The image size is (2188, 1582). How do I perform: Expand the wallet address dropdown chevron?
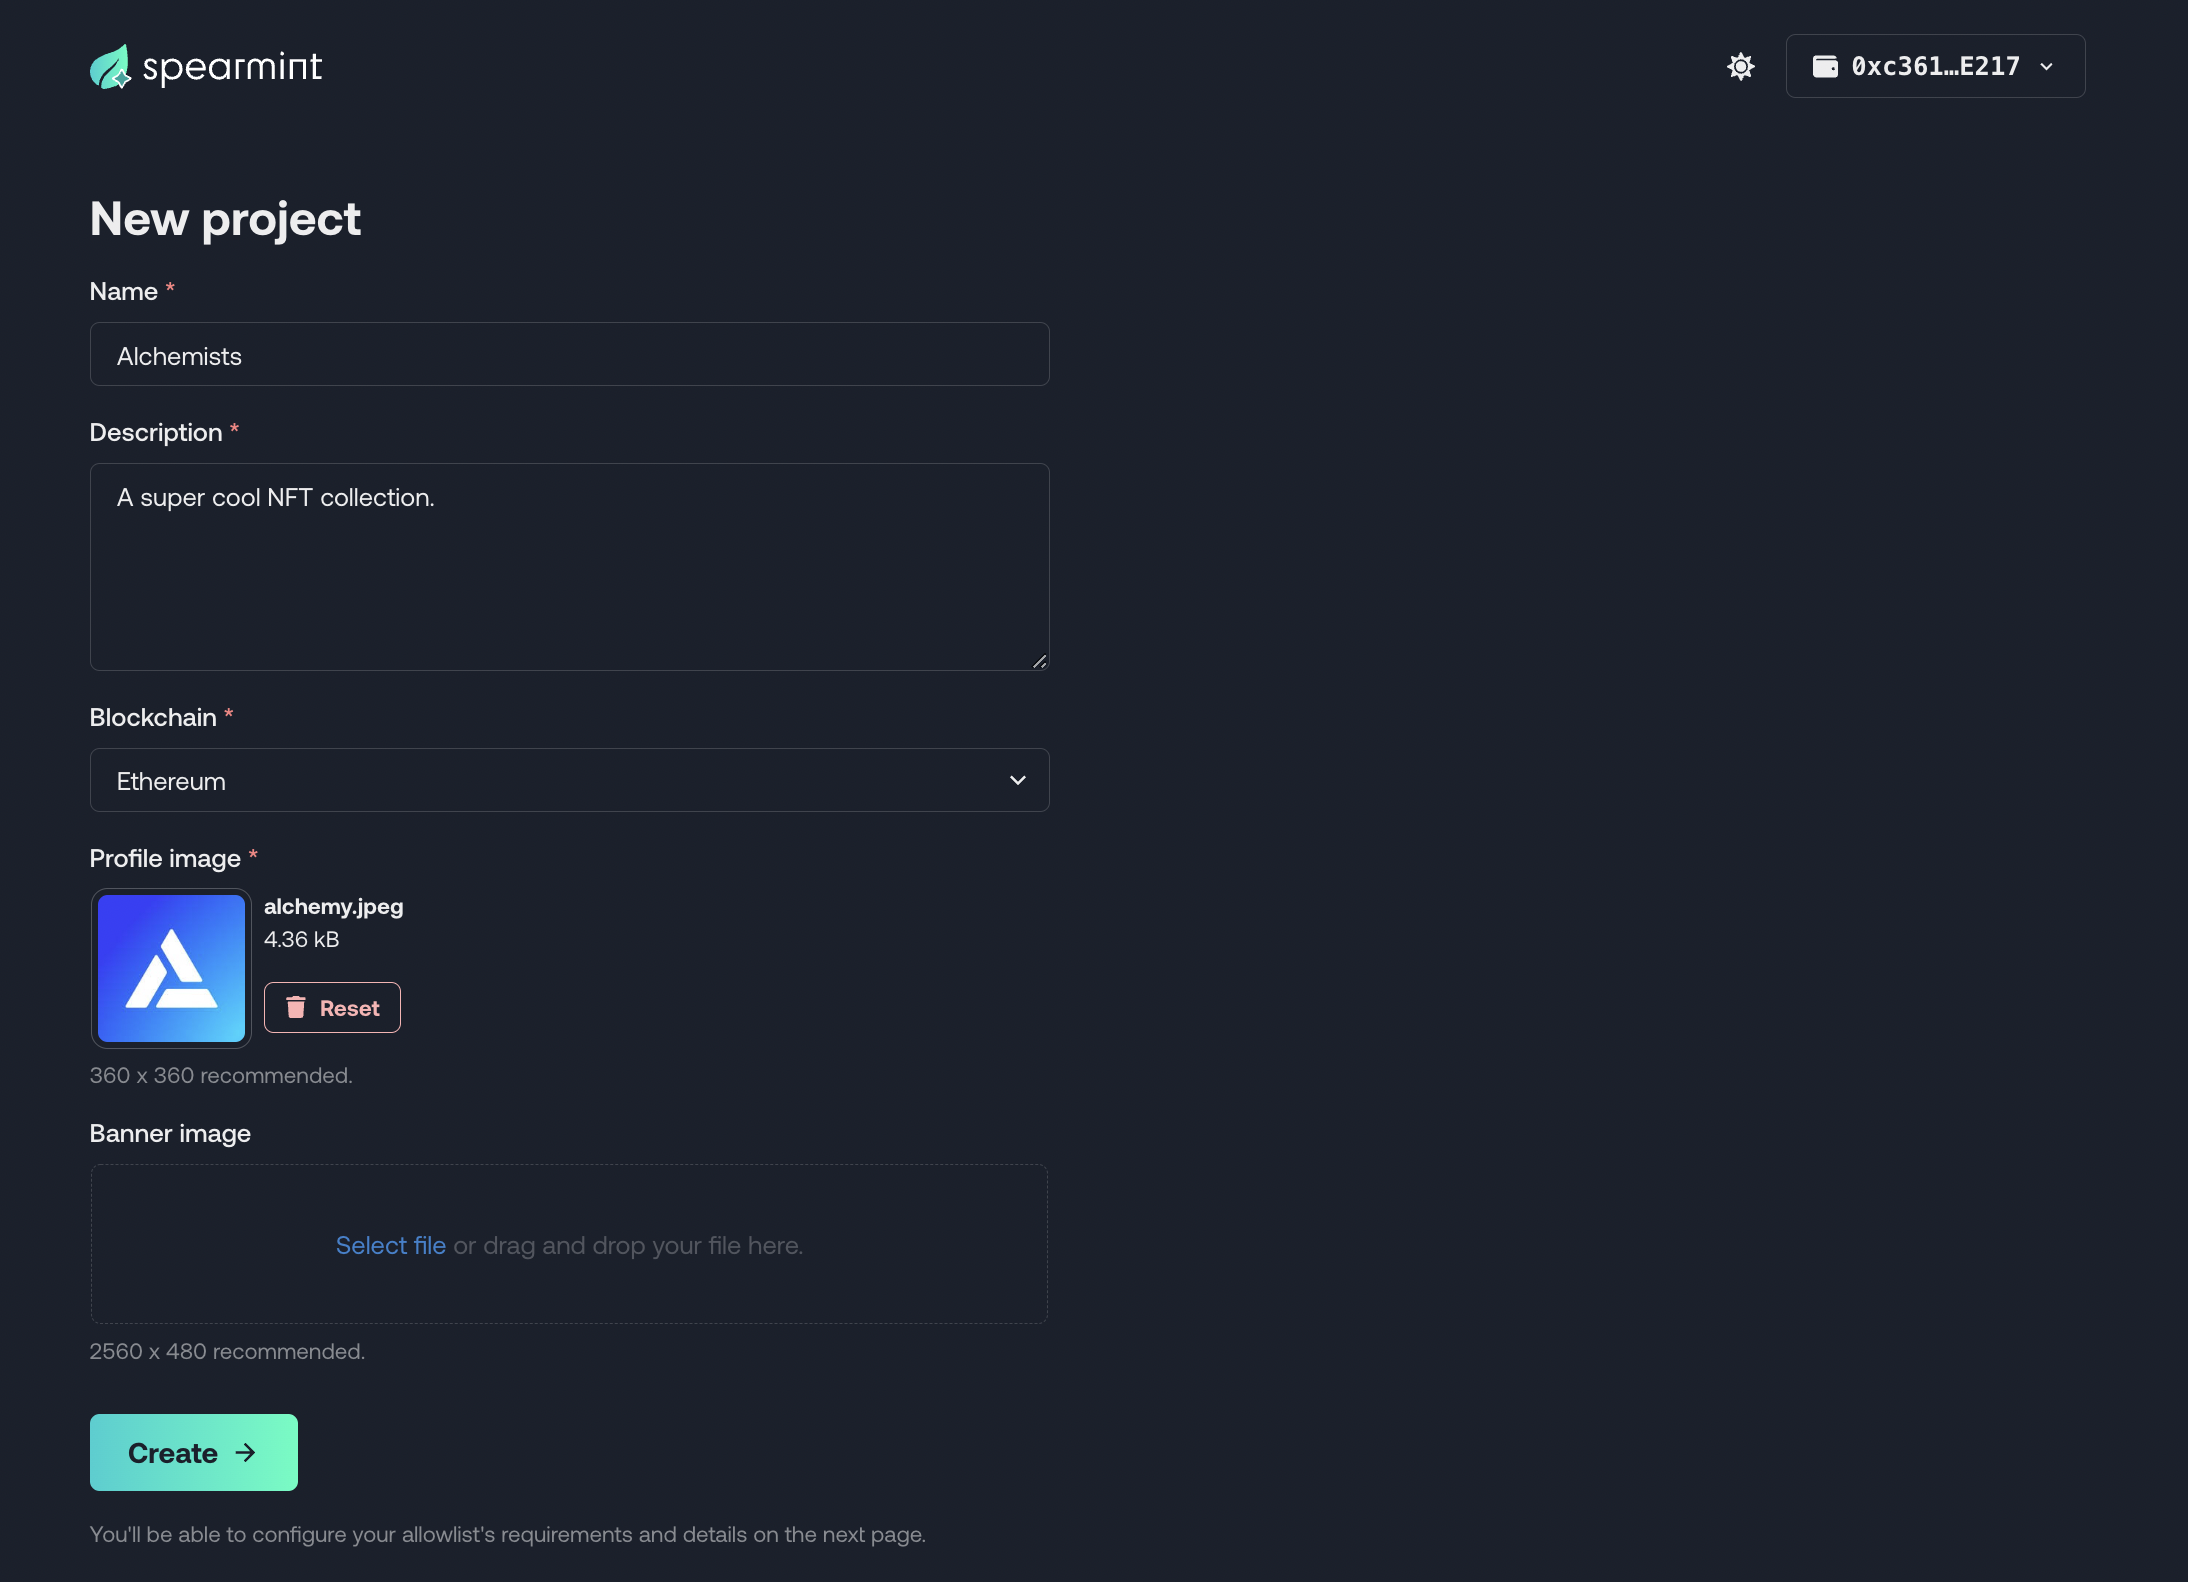point(2047,66)
